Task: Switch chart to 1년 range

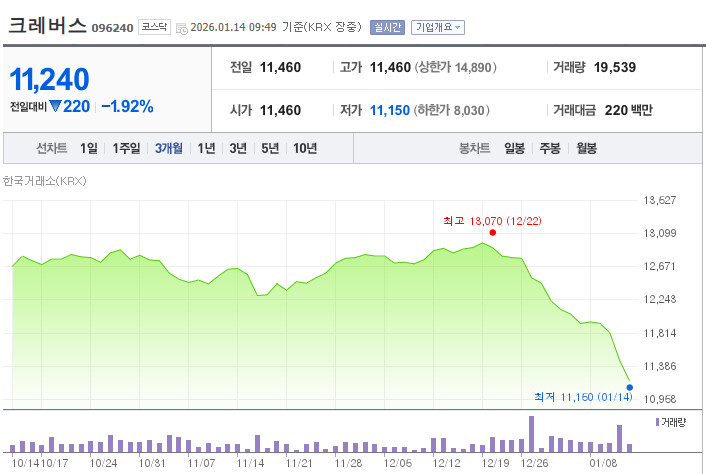Action: (x=207, y=148)
